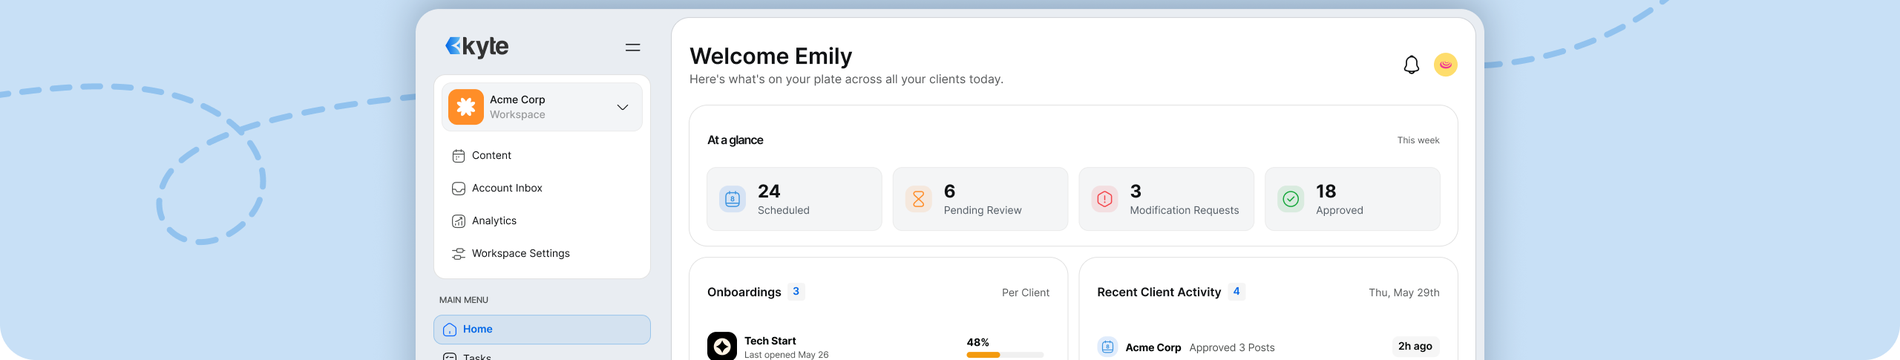Click the Account Inbox tray icon

click(x=458, y=188)
